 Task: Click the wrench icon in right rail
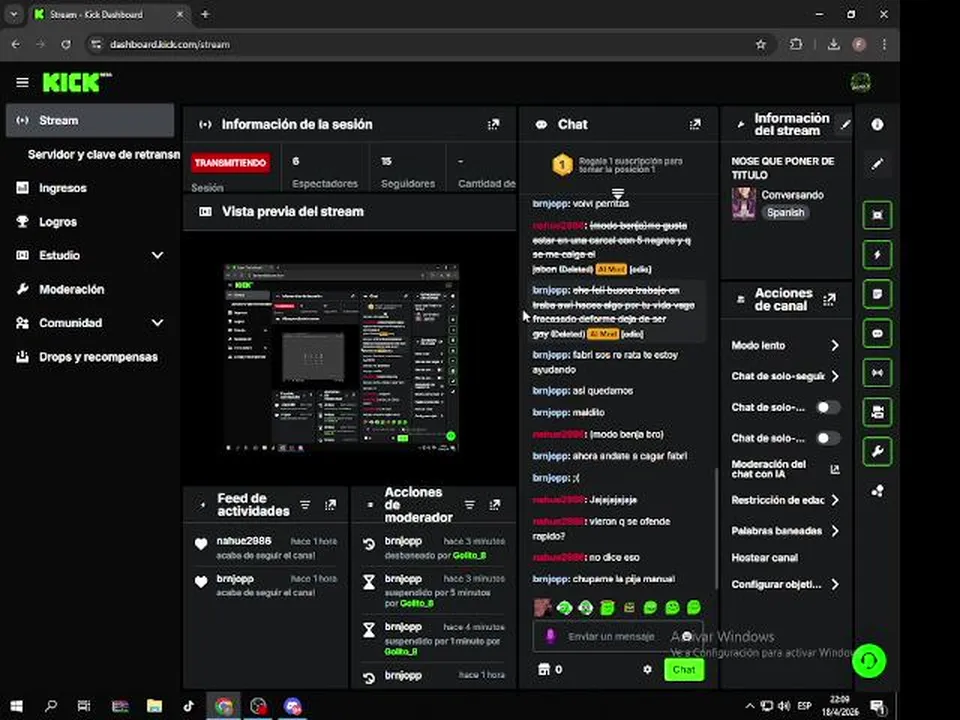pos(877,452)
